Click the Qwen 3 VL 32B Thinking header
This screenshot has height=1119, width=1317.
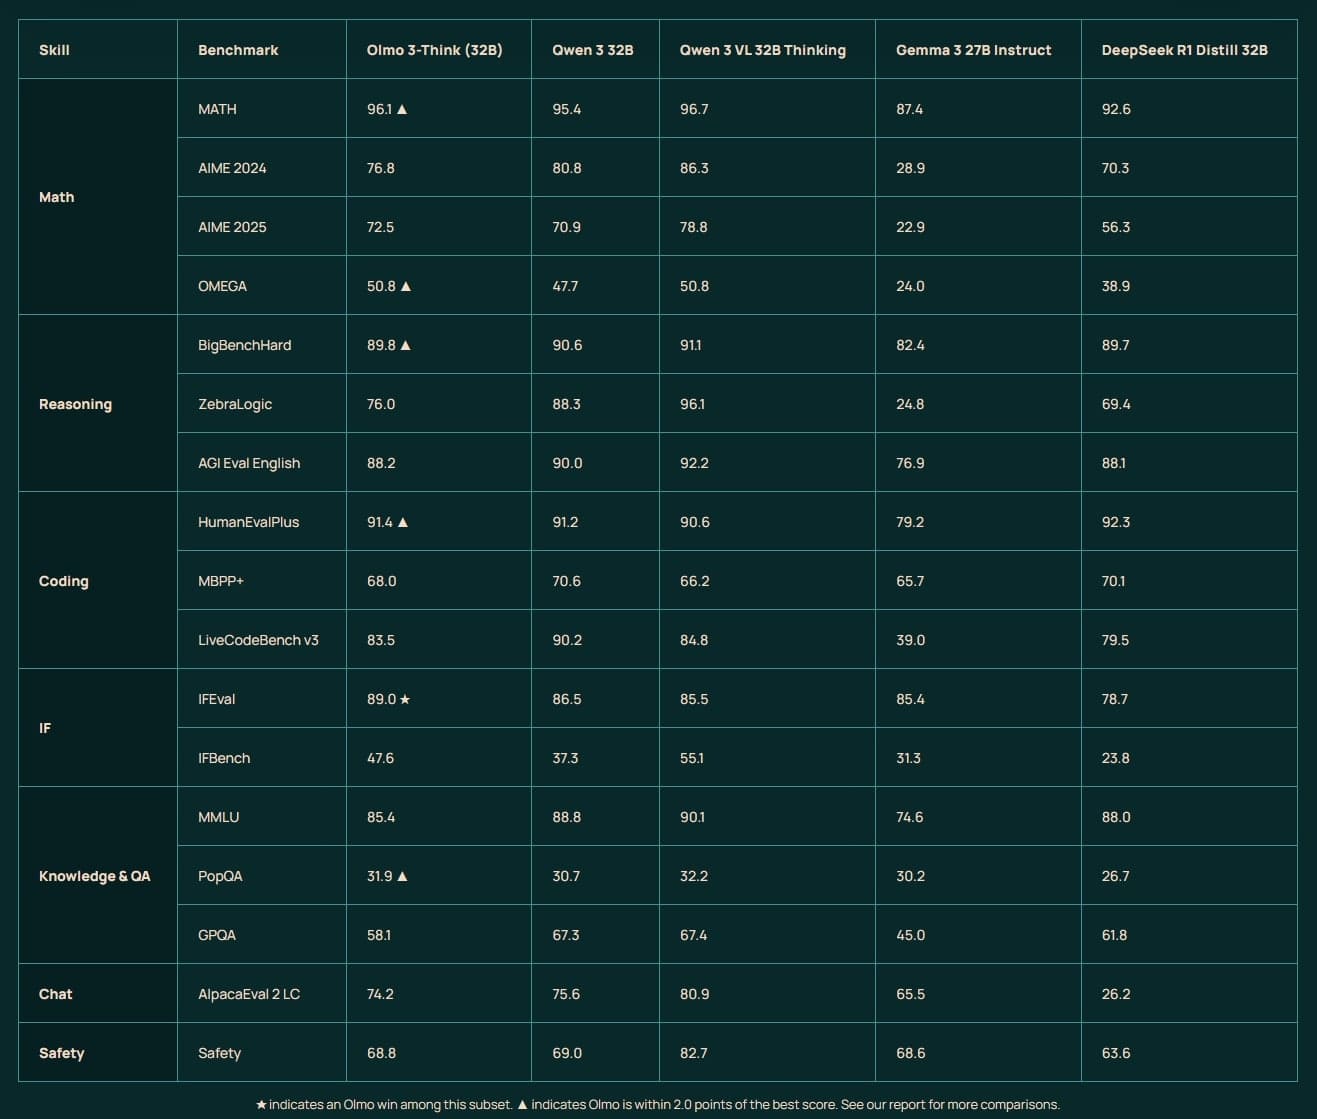click(762, 50)
